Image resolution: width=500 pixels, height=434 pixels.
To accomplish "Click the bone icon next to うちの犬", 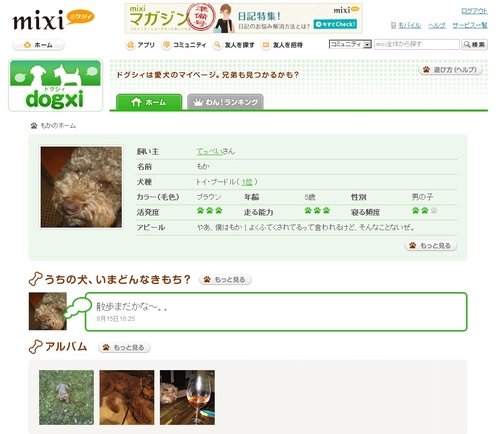I will [x=35, y=279].
